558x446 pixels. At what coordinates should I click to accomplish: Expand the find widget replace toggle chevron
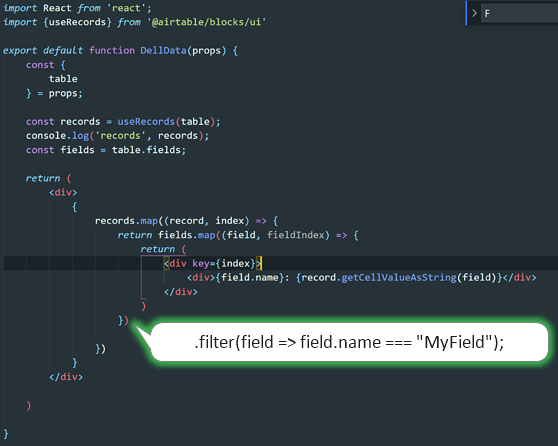(474, 13)
